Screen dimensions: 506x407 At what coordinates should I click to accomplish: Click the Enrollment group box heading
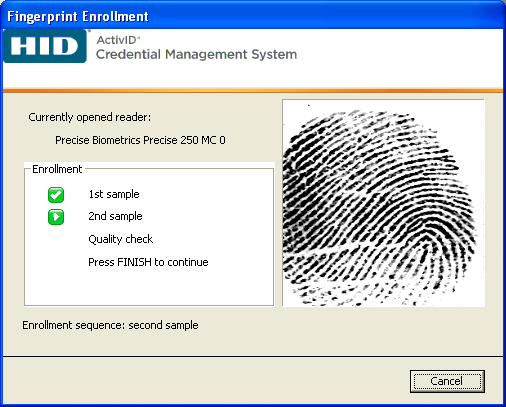point(57,169)
